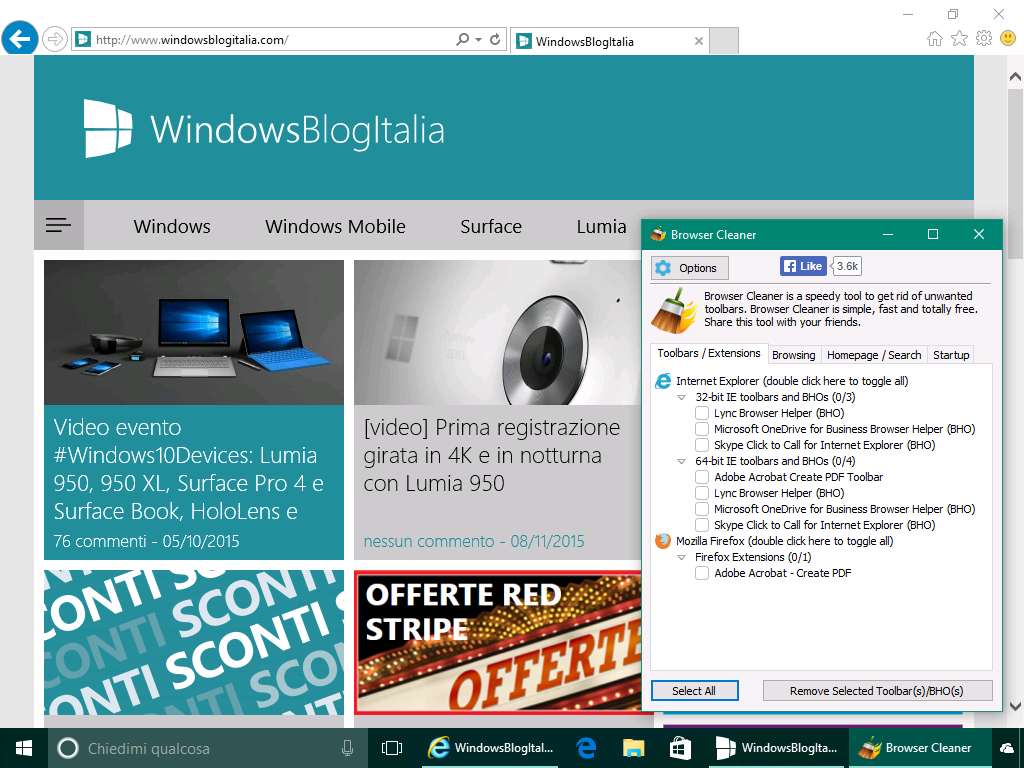Open the Windows Store from the taskbar
The width and height of the screenshot is (1024, 768).
click(x=680, y=748)
